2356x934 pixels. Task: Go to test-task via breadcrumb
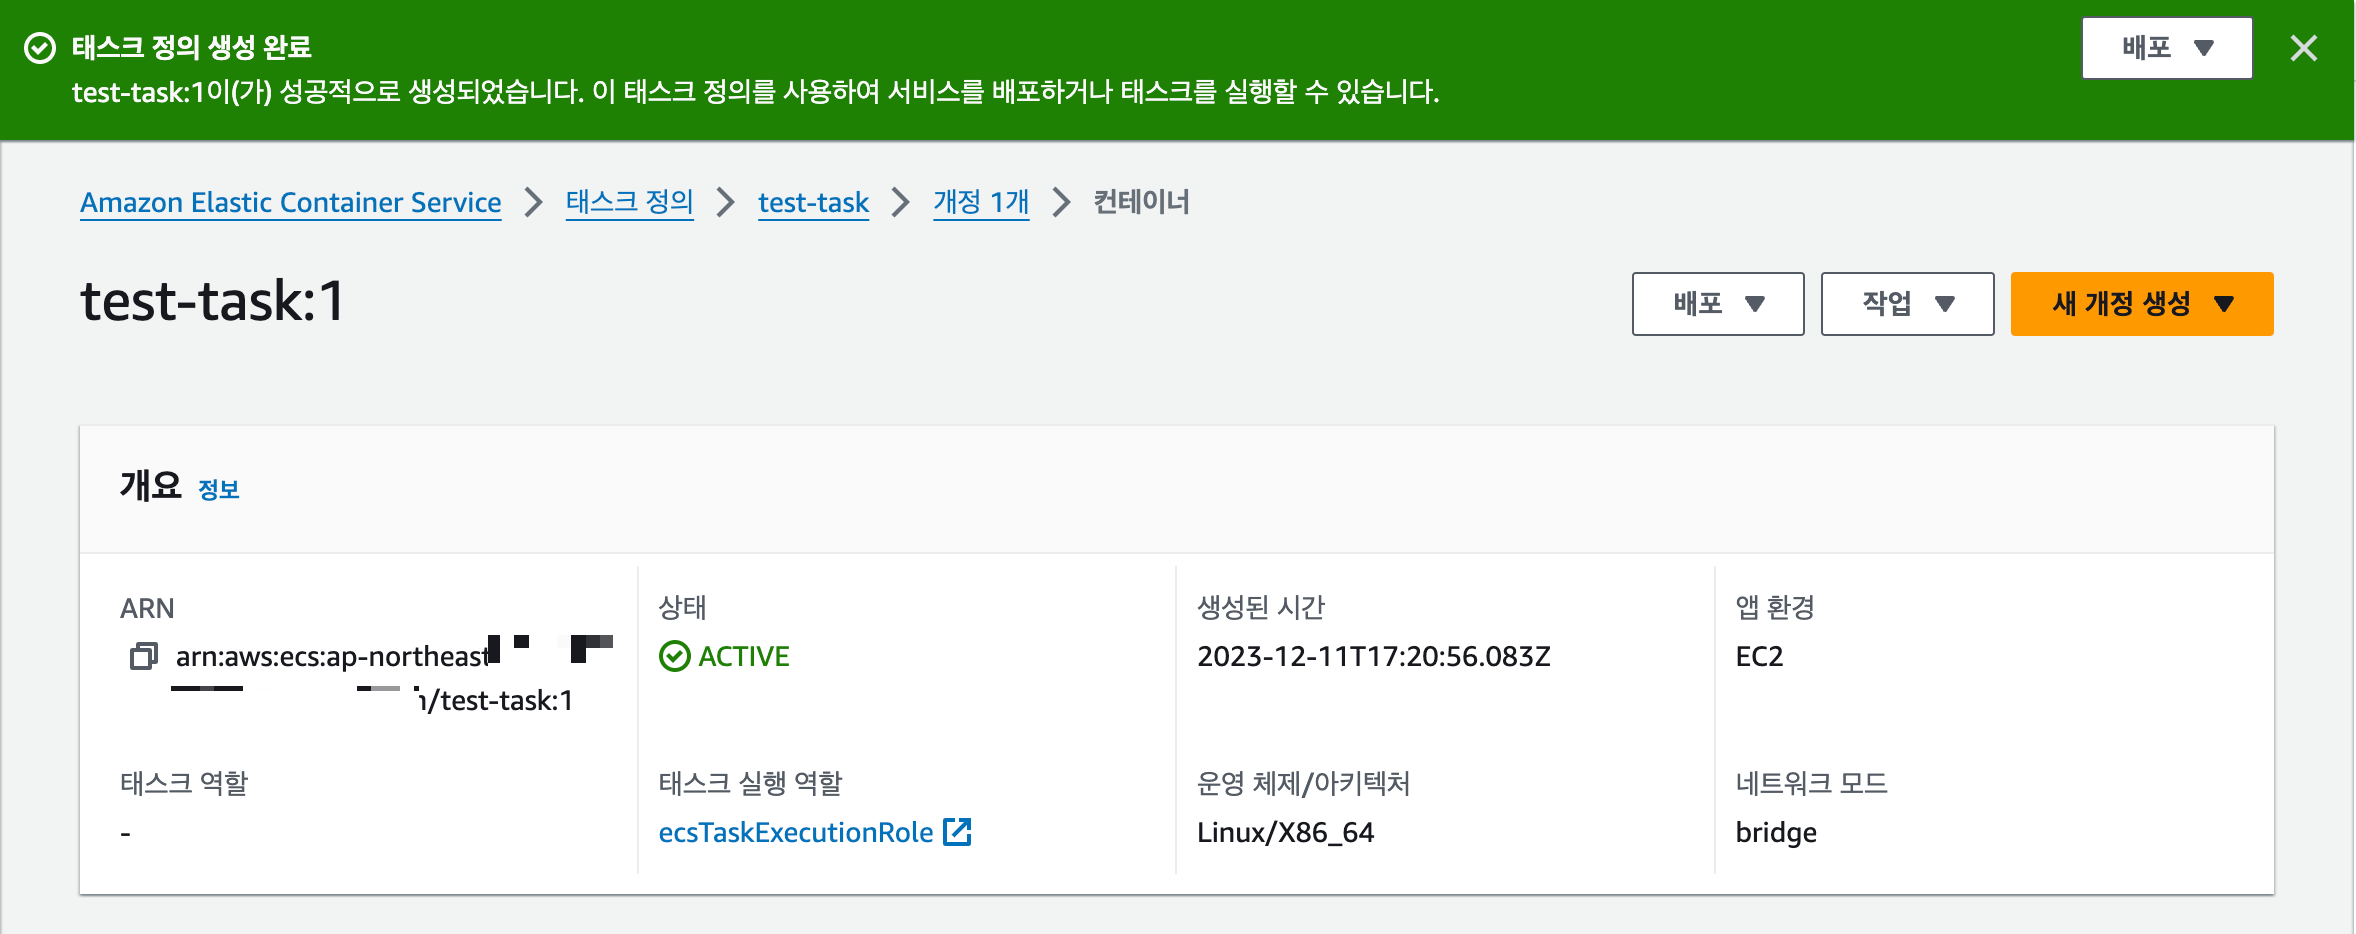813,202
